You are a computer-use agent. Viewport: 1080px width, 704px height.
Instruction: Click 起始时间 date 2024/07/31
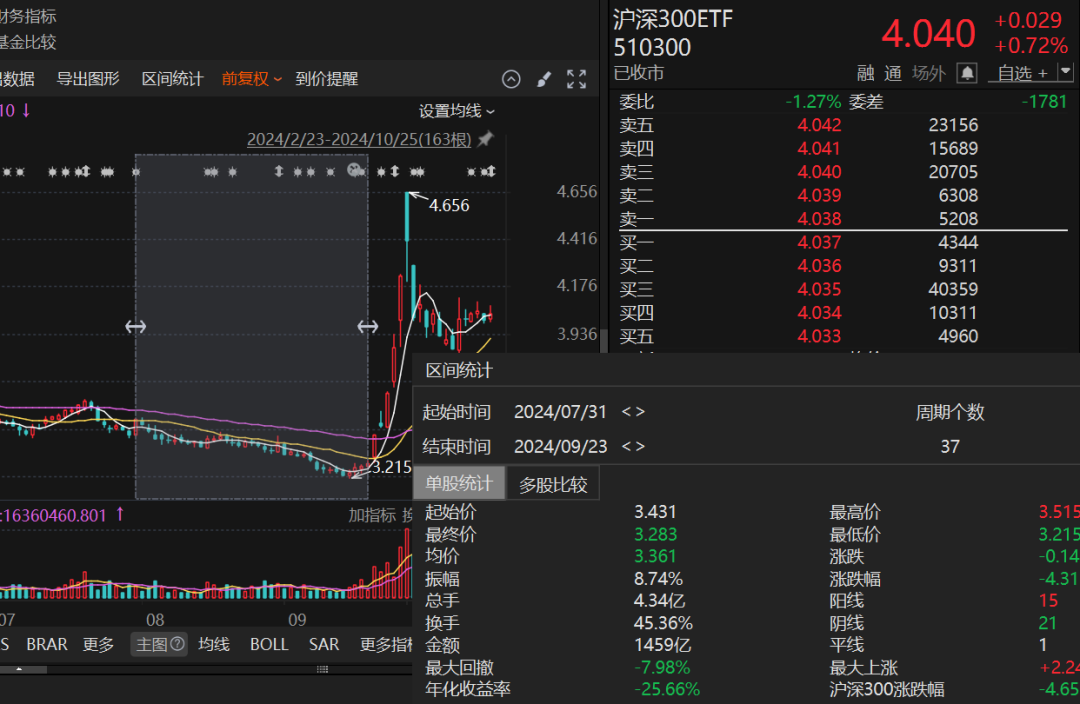coord(560,412)
